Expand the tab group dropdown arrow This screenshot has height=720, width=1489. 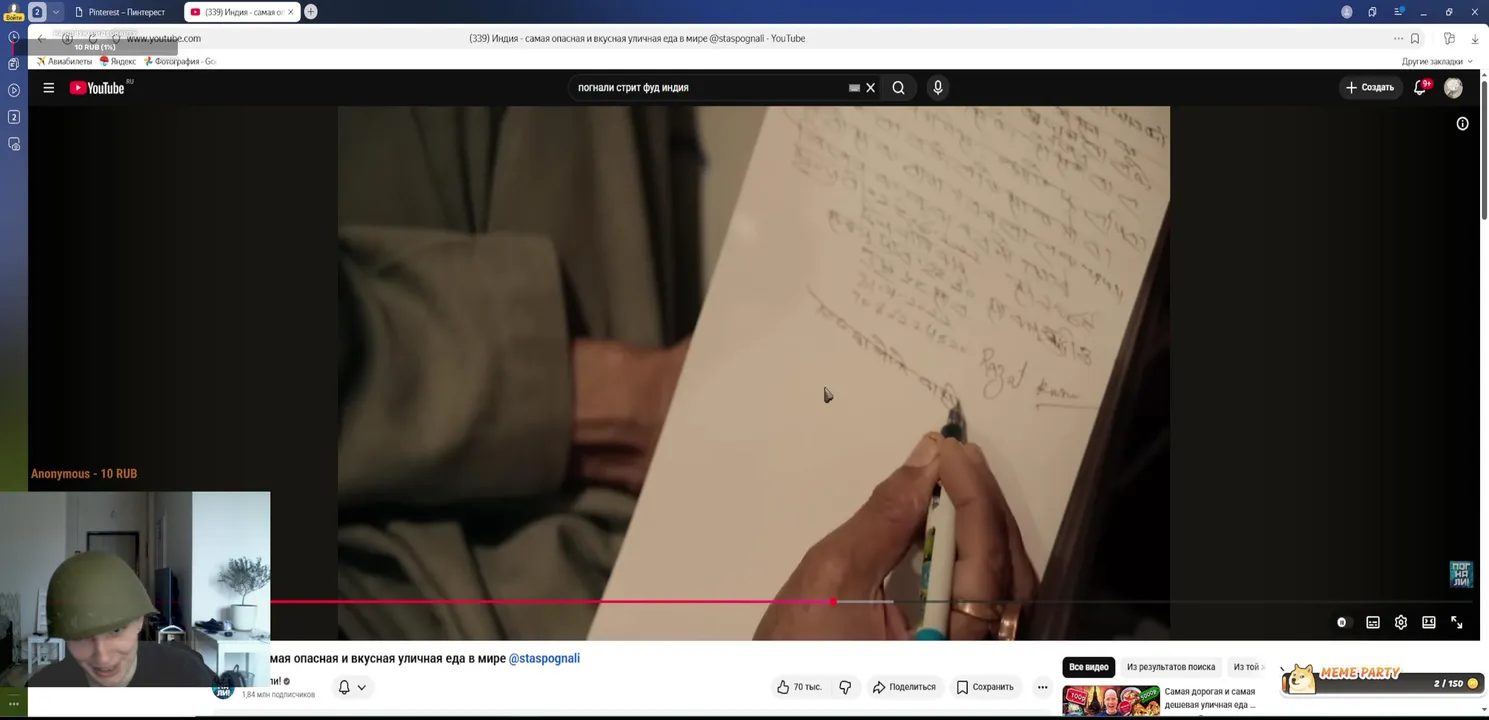56,12
